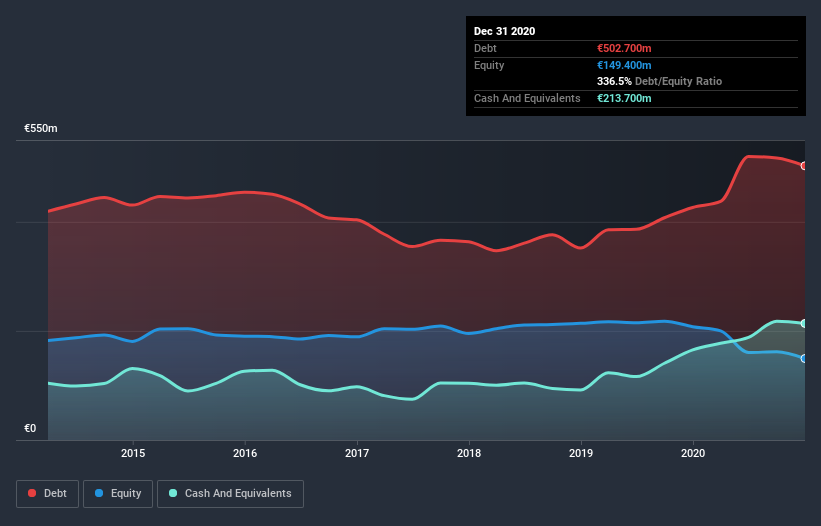Click the Dec 31 2020 tooltip date
This screenshot has height=526, width=821.
pos(504,31)
